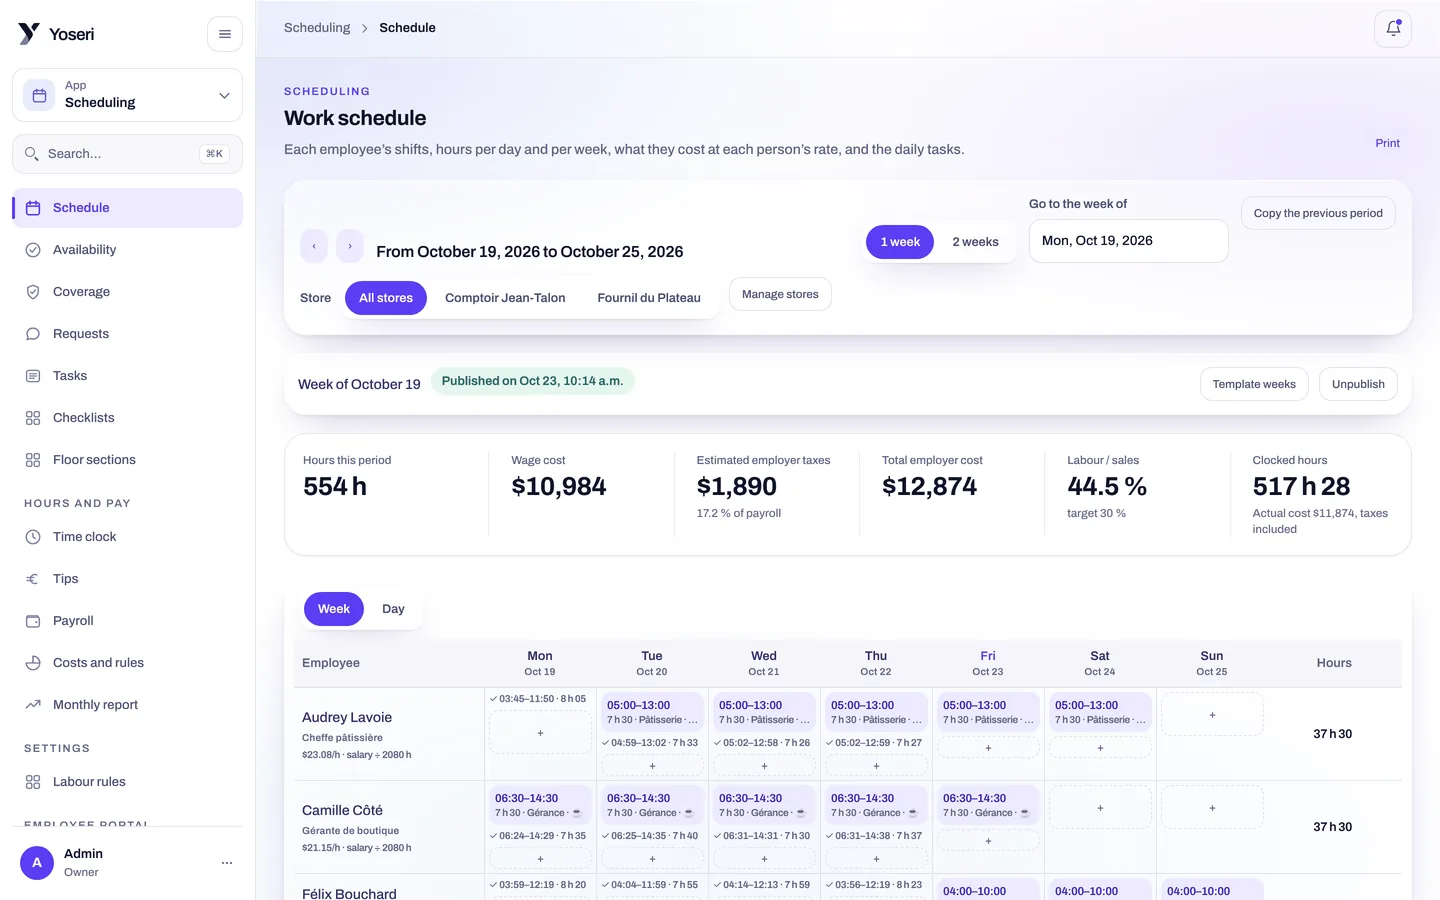
Task: Open the Coverage page
Action: 128,292
